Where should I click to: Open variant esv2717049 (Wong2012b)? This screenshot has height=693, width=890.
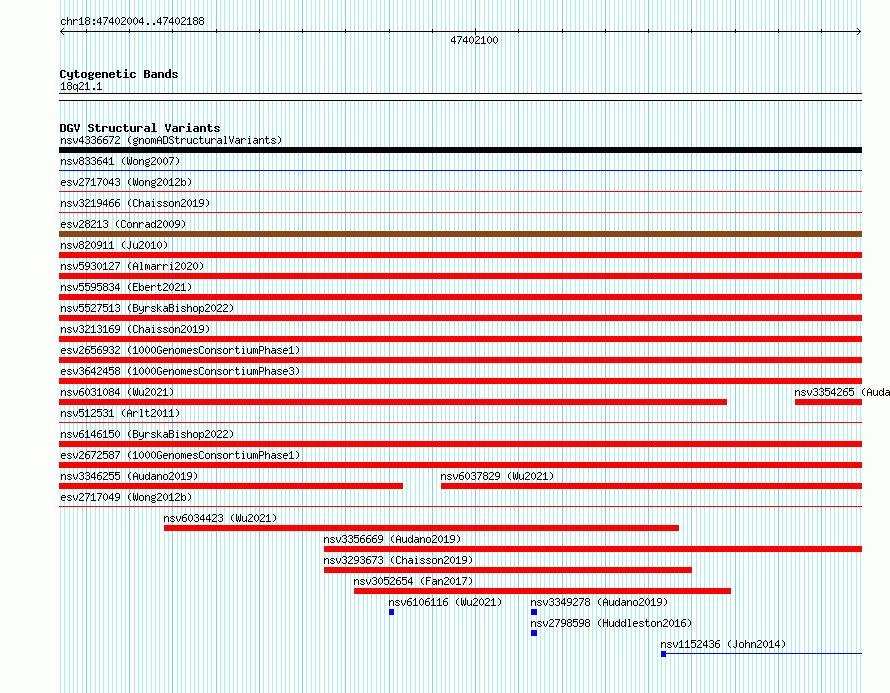[x=126, y=497]
